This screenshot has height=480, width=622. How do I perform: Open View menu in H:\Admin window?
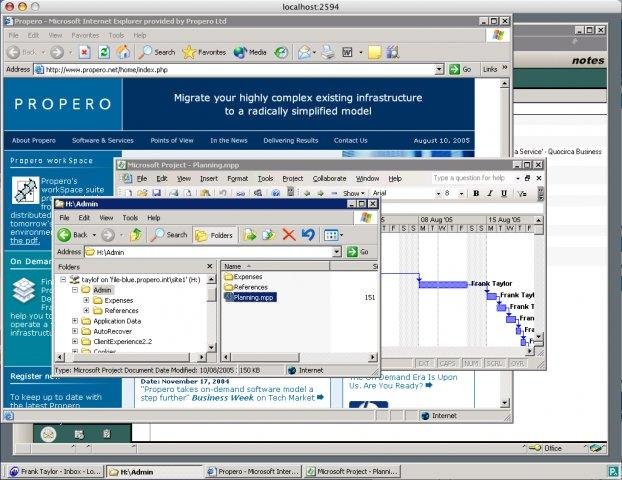click(106, 218)
